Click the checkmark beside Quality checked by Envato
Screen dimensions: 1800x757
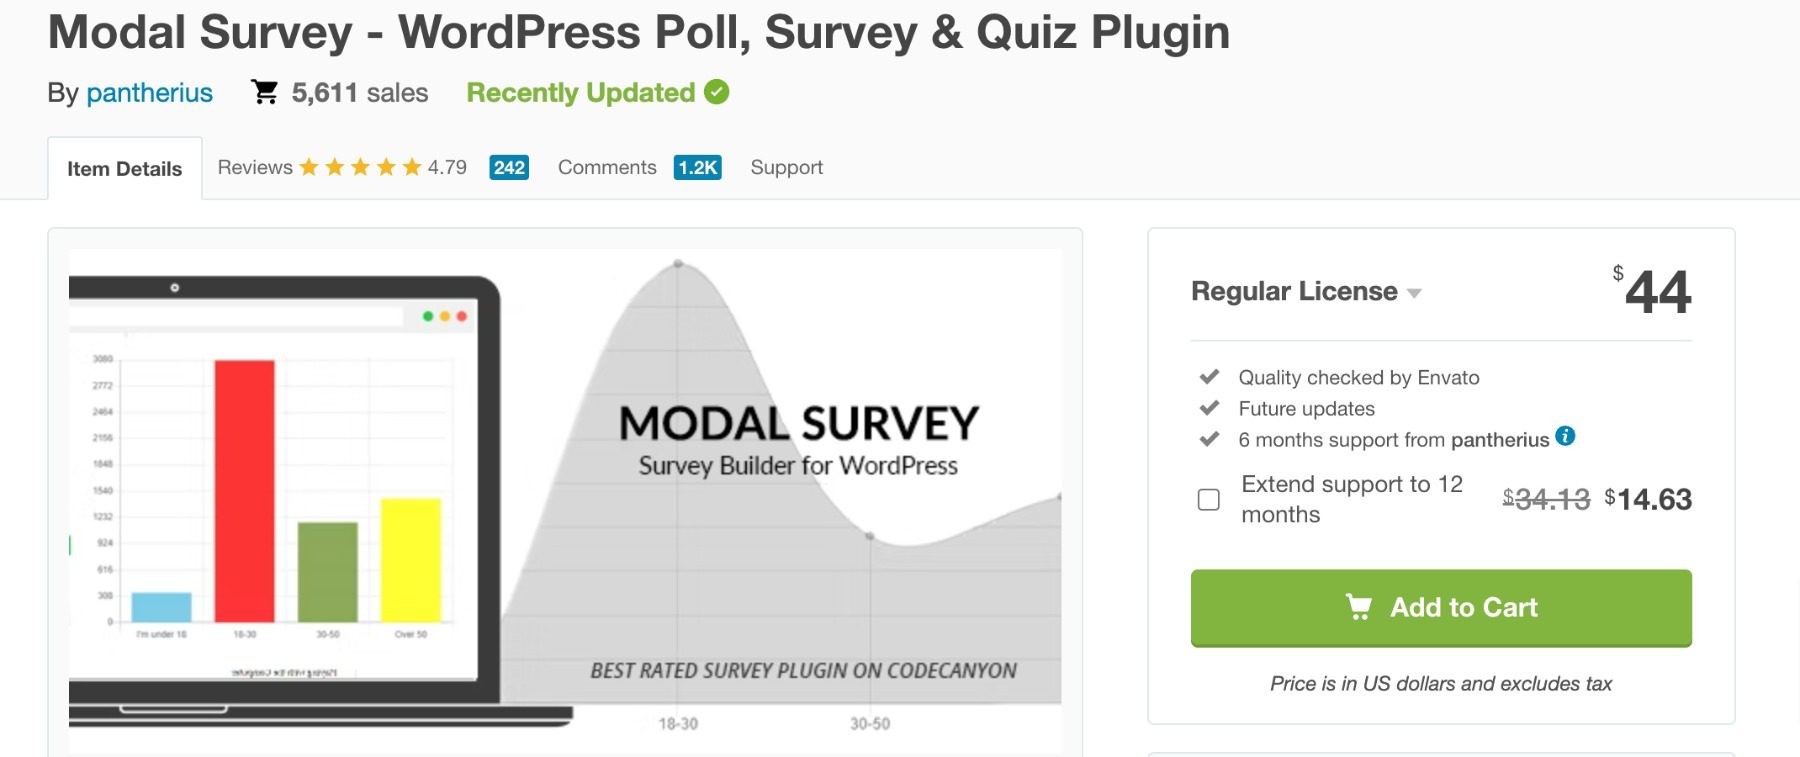(x=1208, y=377)
